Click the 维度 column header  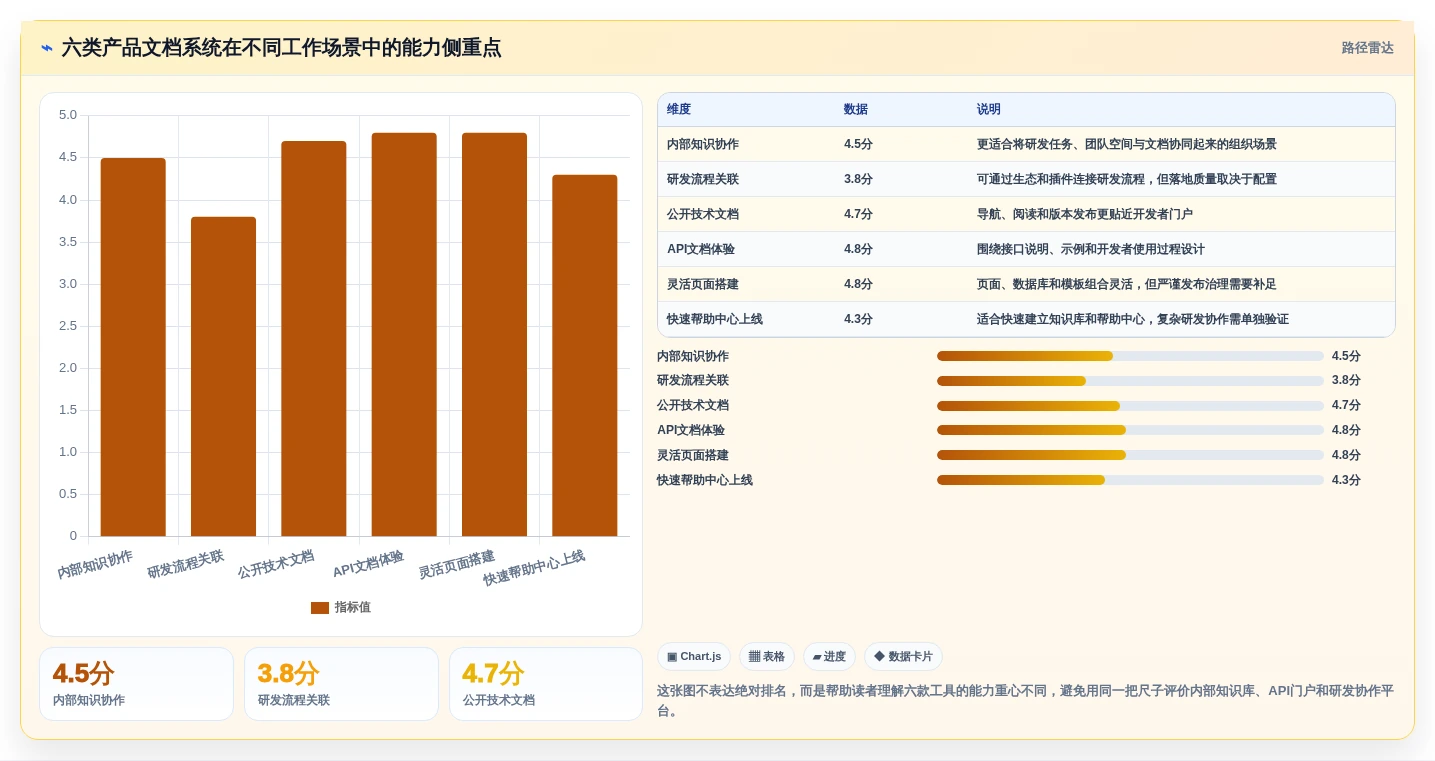[x=679, y=110]
